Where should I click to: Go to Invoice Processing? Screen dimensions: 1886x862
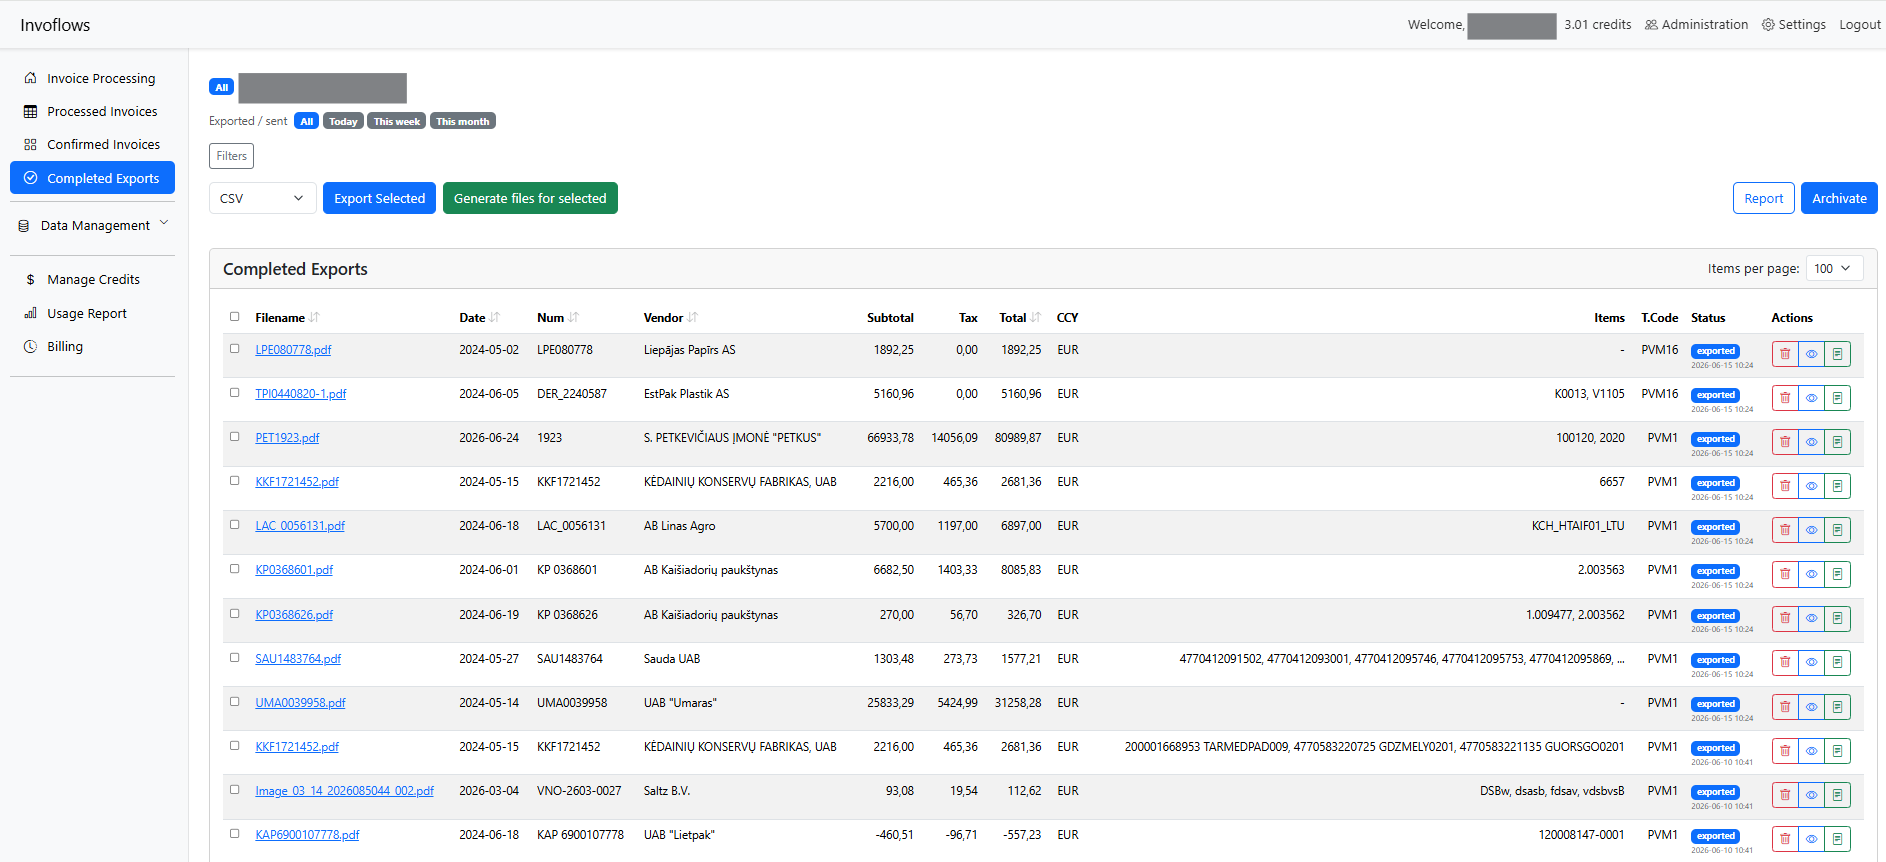93,78
